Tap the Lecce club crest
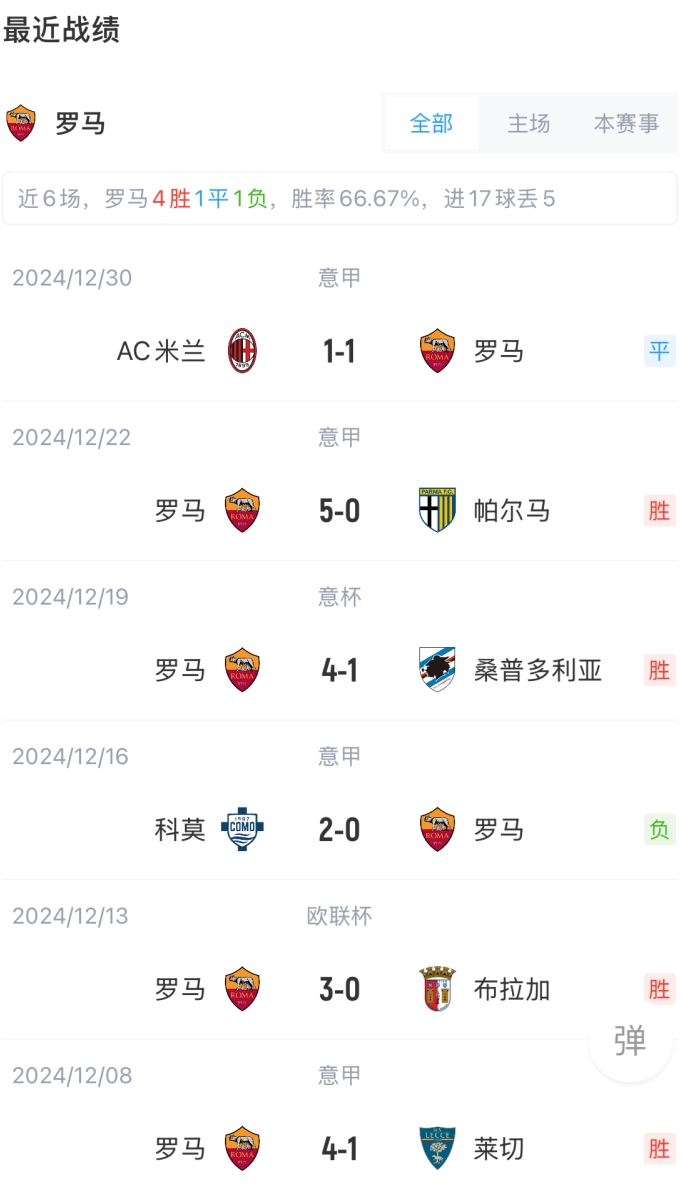683x1194 pixels. [437, 1149]
